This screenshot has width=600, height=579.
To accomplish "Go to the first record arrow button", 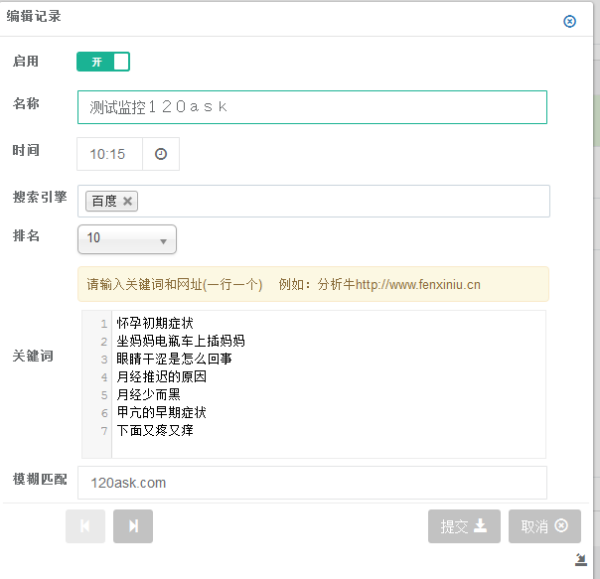I will tap(85, 526).
